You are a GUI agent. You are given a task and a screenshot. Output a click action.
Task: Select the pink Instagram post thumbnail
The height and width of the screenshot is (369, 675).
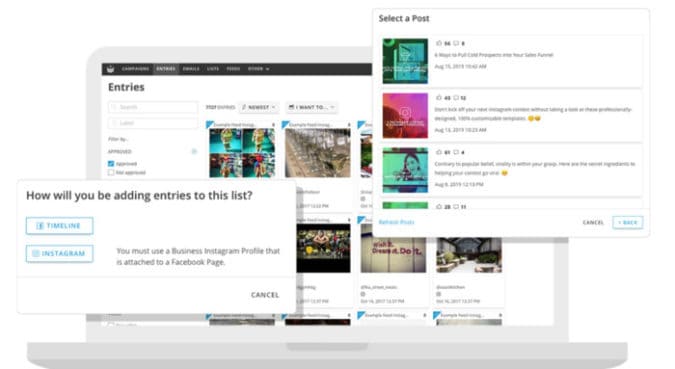[405, 115]
